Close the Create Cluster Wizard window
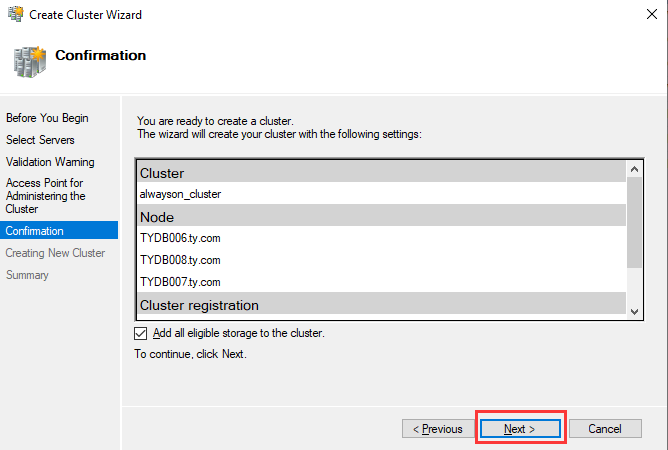668x450 pixels. pos(645,15)
